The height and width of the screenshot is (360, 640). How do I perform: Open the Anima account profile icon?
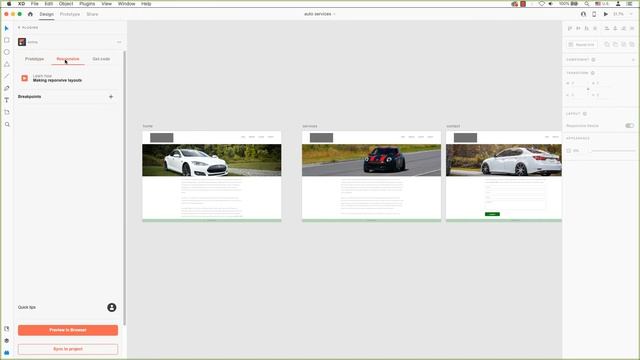[111, 307]
